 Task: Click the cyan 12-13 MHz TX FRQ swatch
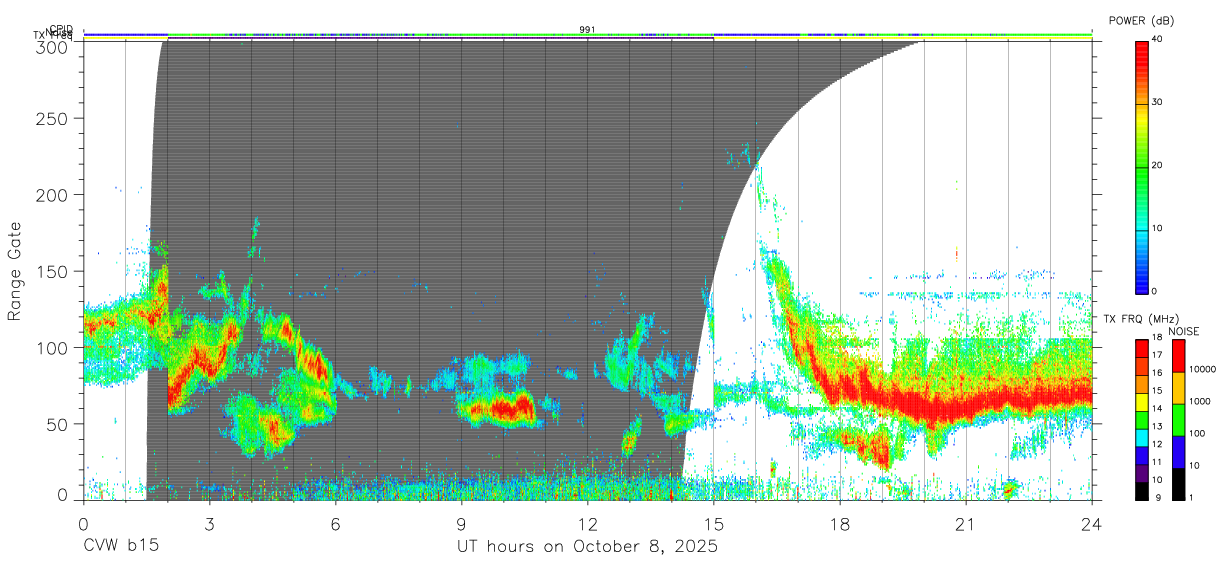tap(1142, 438)
